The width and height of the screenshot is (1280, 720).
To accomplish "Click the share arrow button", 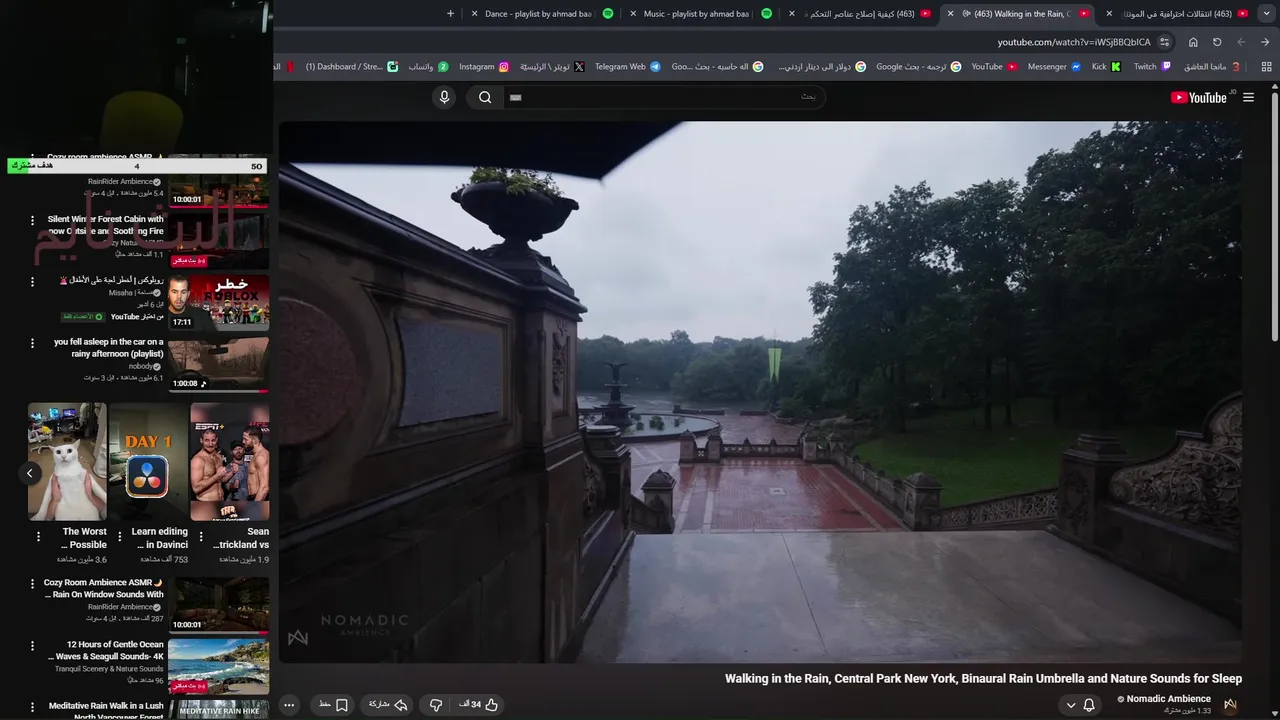I will pos(388,705).
